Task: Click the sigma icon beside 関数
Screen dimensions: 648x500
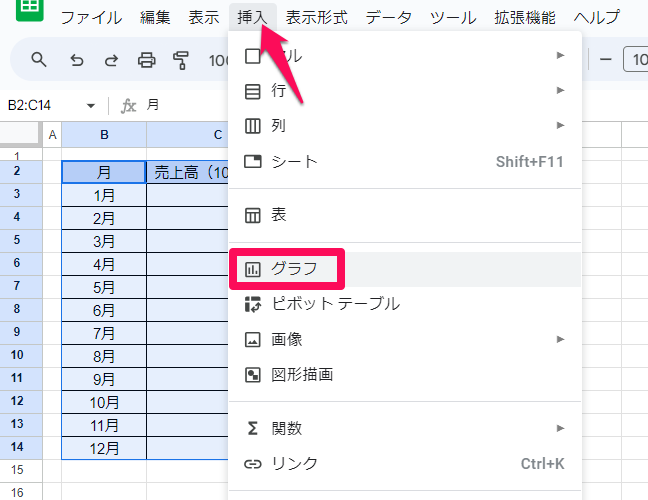Action: (253, 429)
